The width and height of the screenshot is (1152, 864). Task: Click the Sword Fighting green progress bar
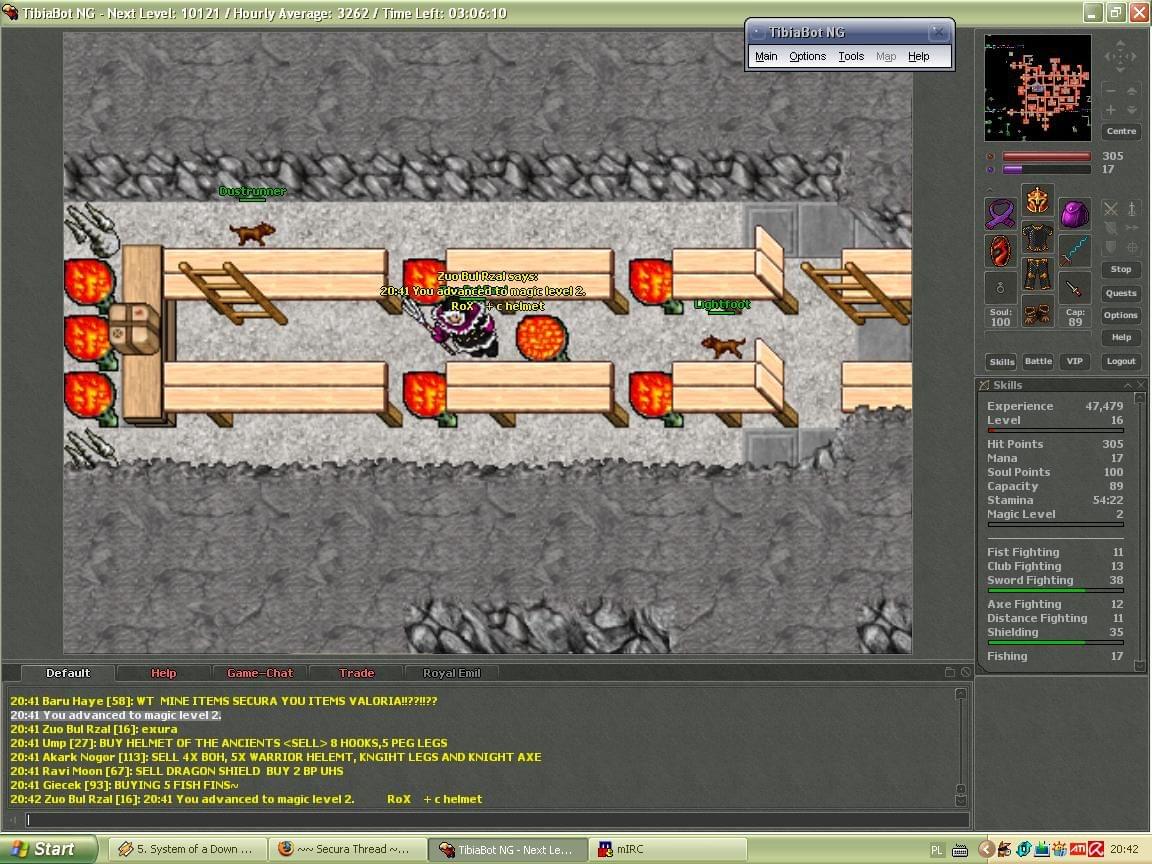pos(1056,590)
